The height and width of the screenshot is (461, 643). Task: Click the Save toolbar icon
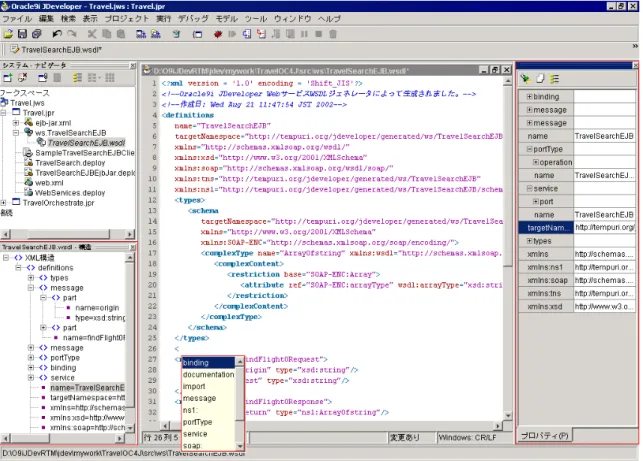tap(23, 34)
